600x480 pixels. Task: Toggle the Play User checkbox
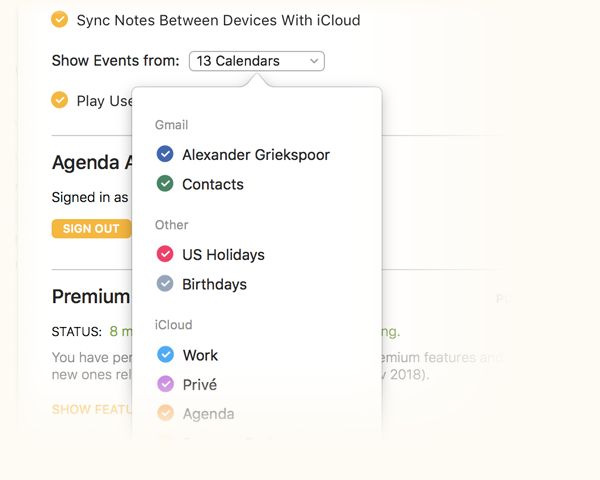[x=60, y=100]
